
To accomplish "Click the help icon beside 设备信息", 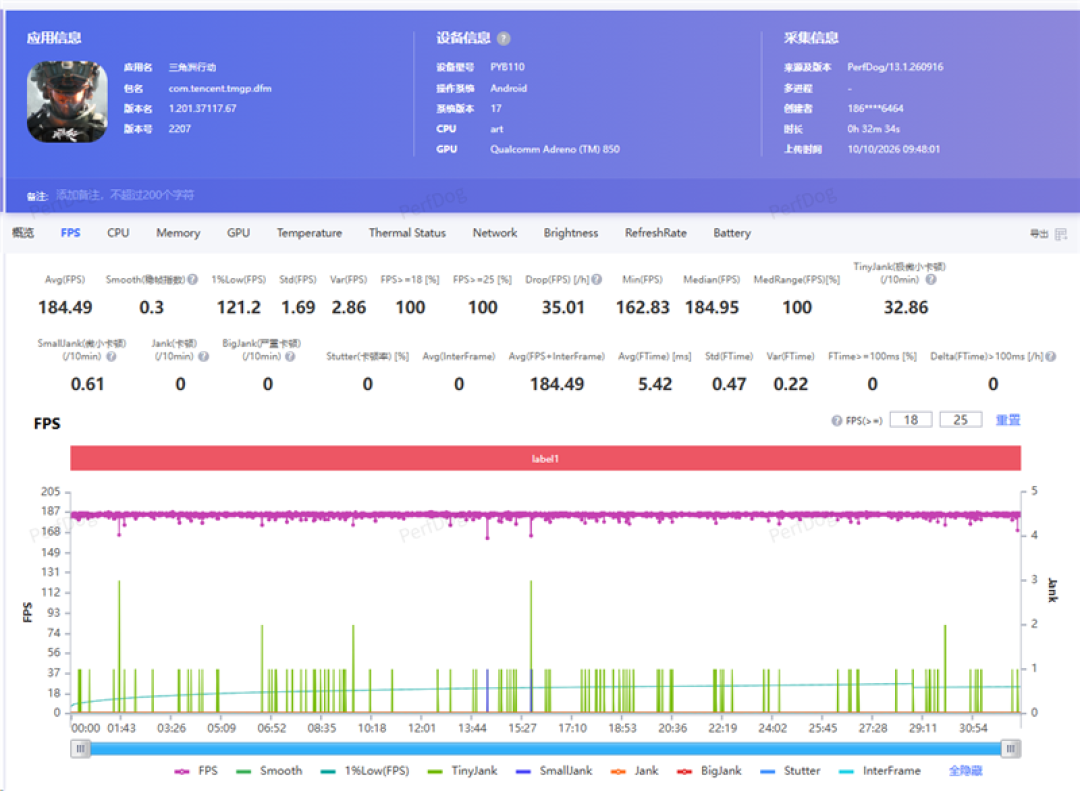I will 503,39.
